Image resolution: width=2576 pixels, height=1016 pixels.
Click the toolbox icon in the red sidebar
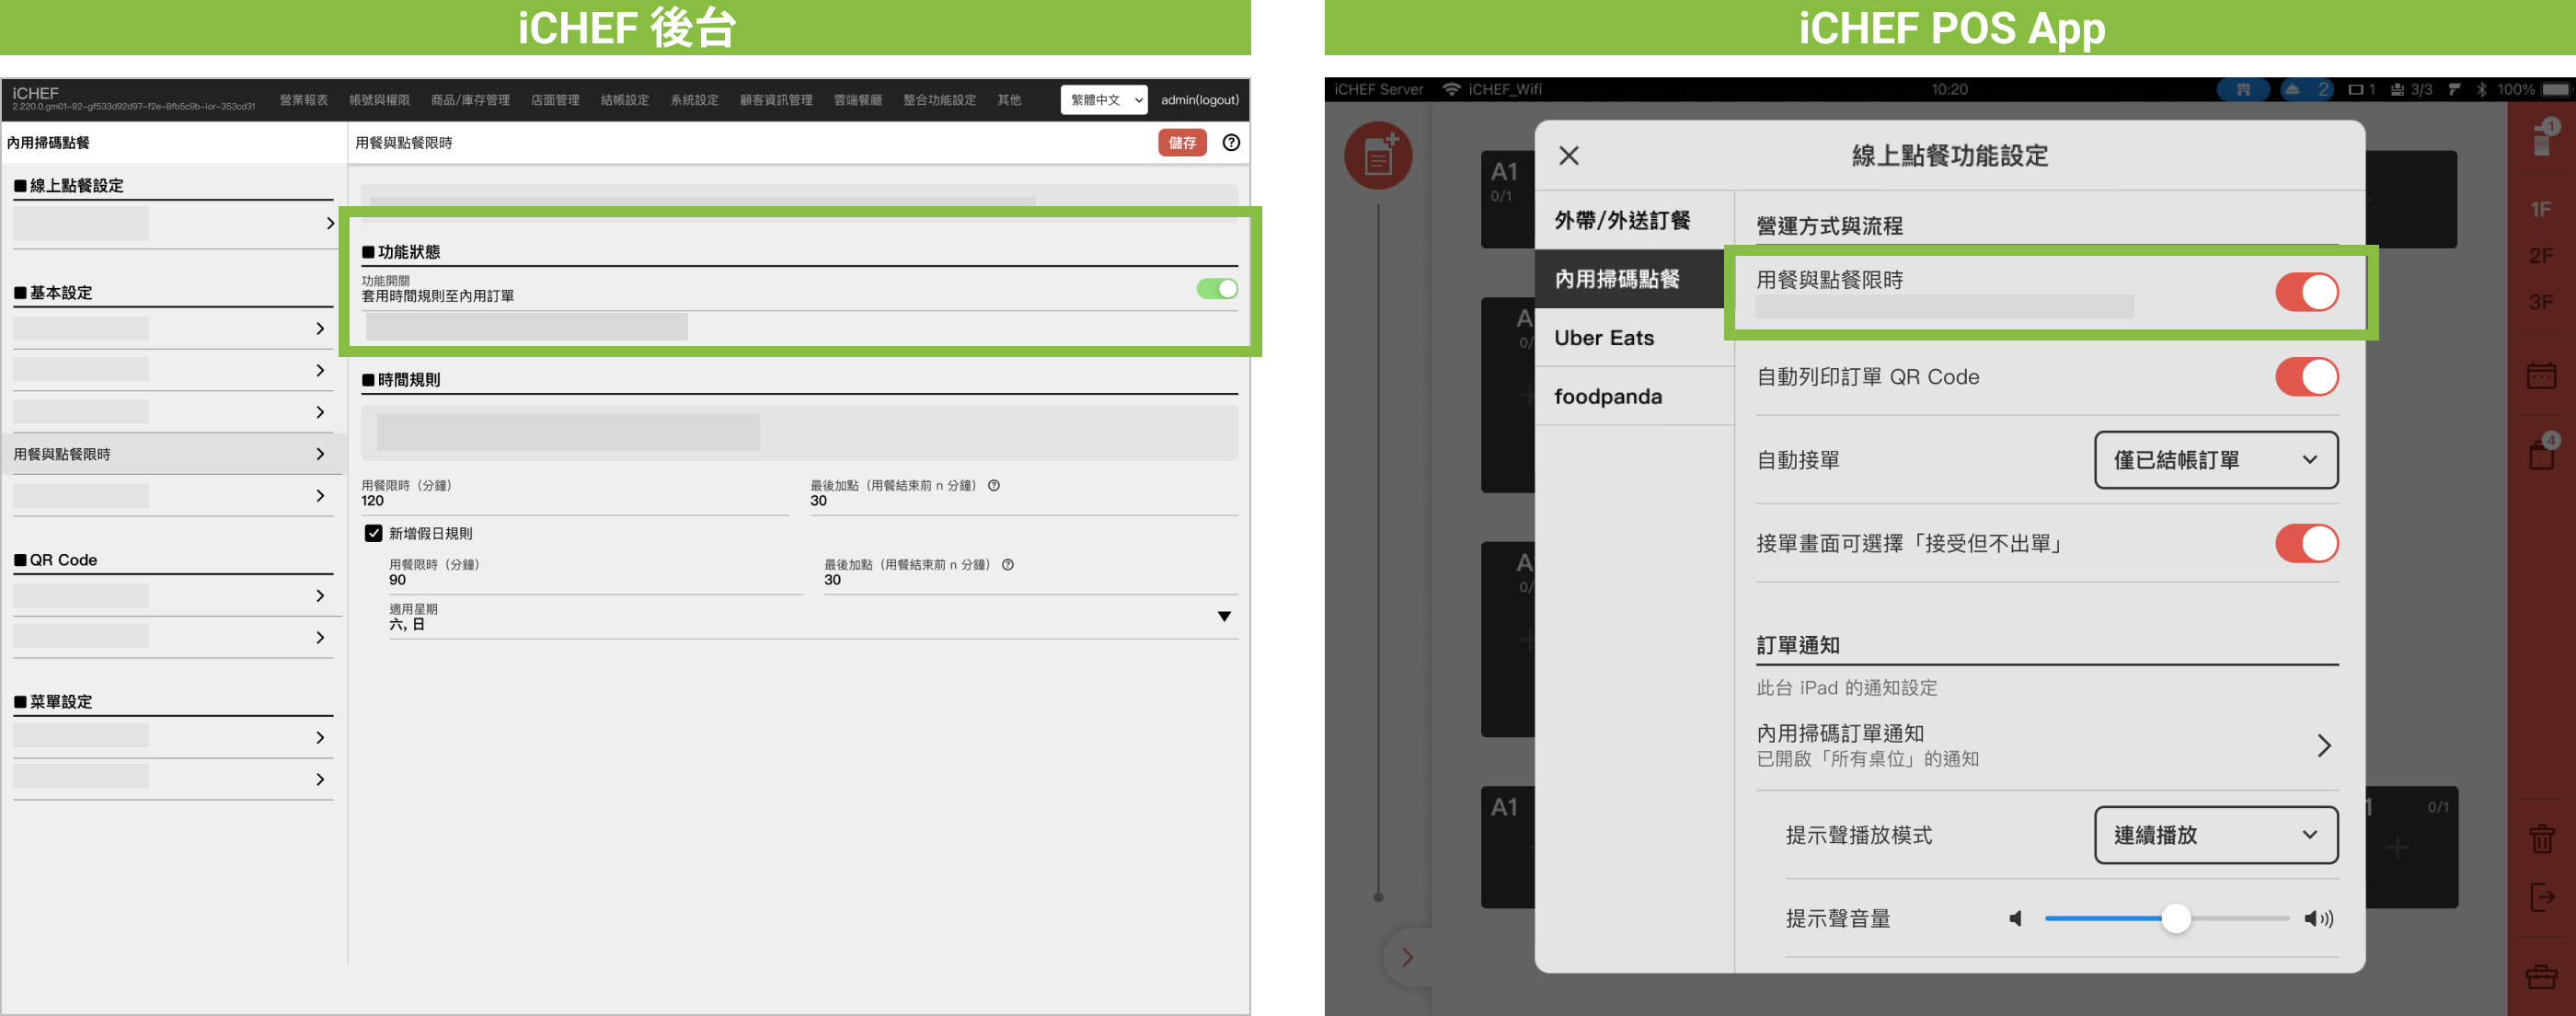(x=2541, y=976)
